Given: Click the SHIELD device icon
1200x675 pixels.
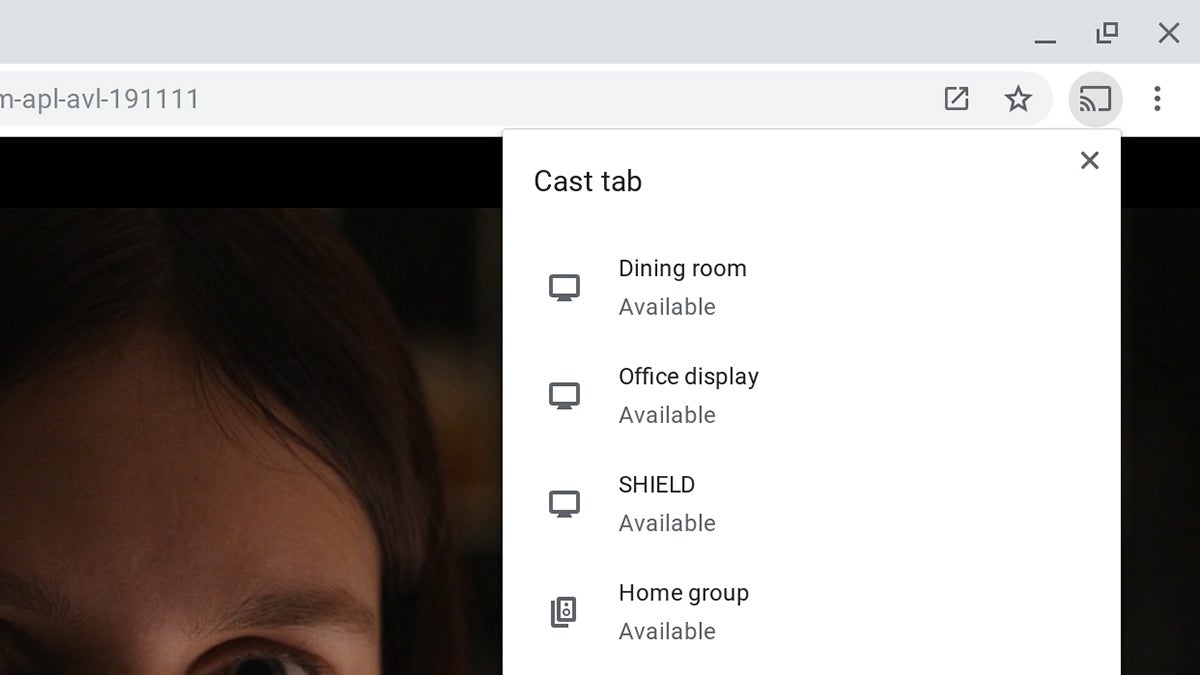Looking at the screenshot, I should (x=564, y=503).
